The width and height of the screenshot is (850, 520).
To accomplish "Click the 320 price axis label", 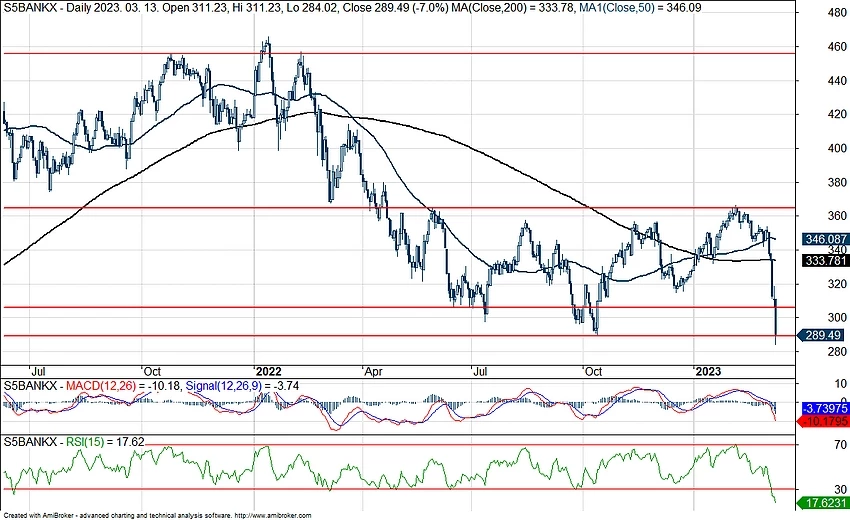I will click(837, 284).
